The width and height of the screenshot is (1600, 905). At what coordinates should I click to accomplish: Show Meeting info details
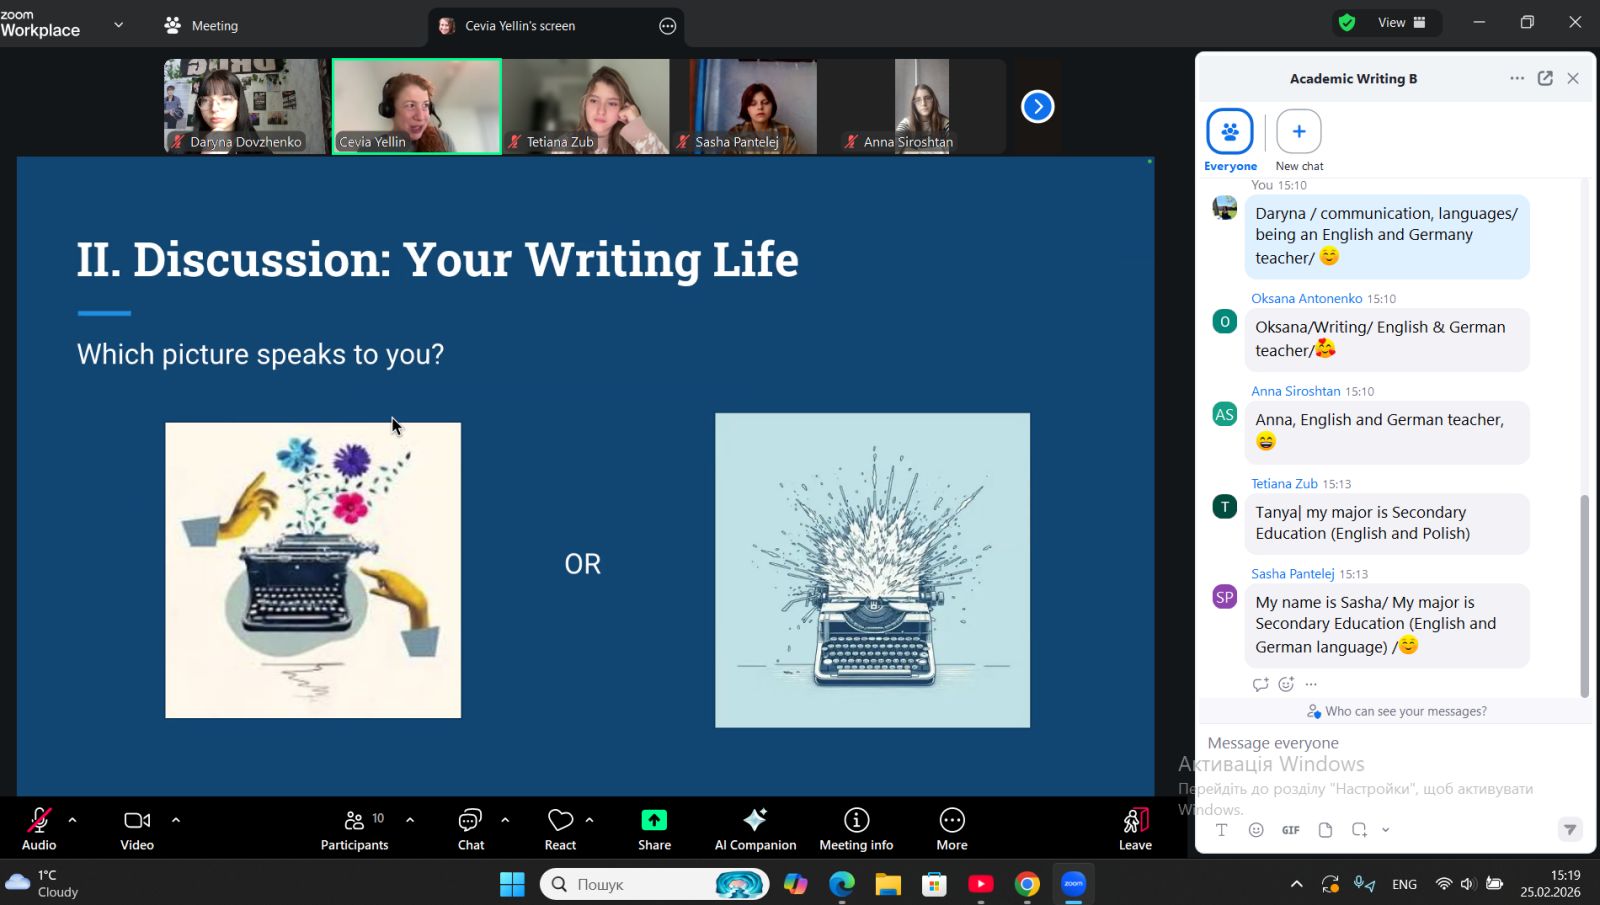pos(856,828)
